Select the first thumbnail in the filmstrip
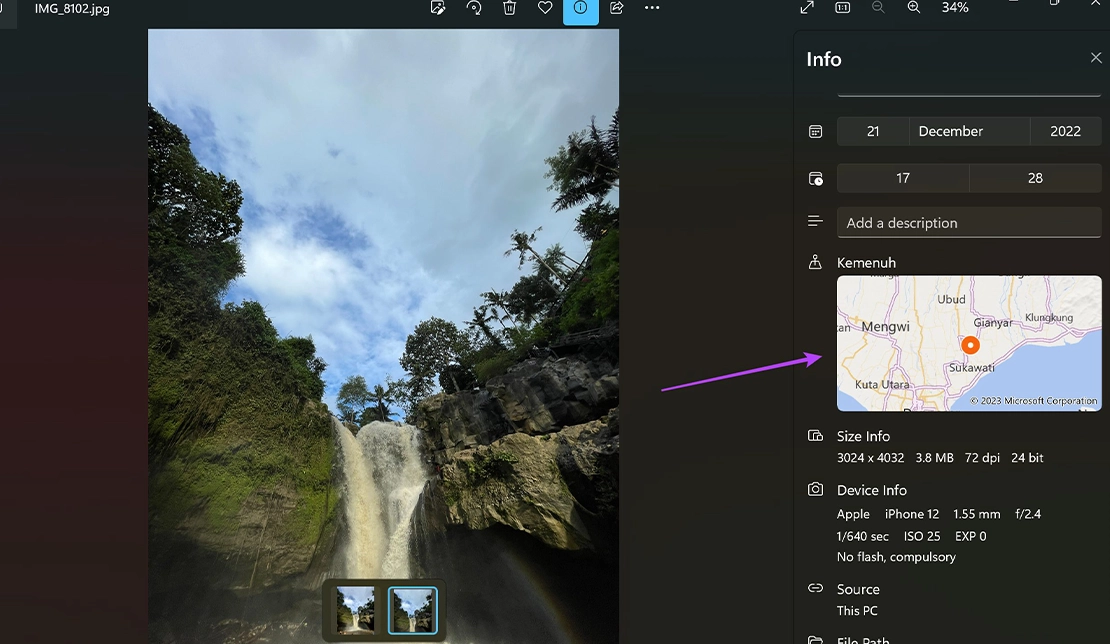Viewport: 1110px width, 644px height. click(356, 609)
